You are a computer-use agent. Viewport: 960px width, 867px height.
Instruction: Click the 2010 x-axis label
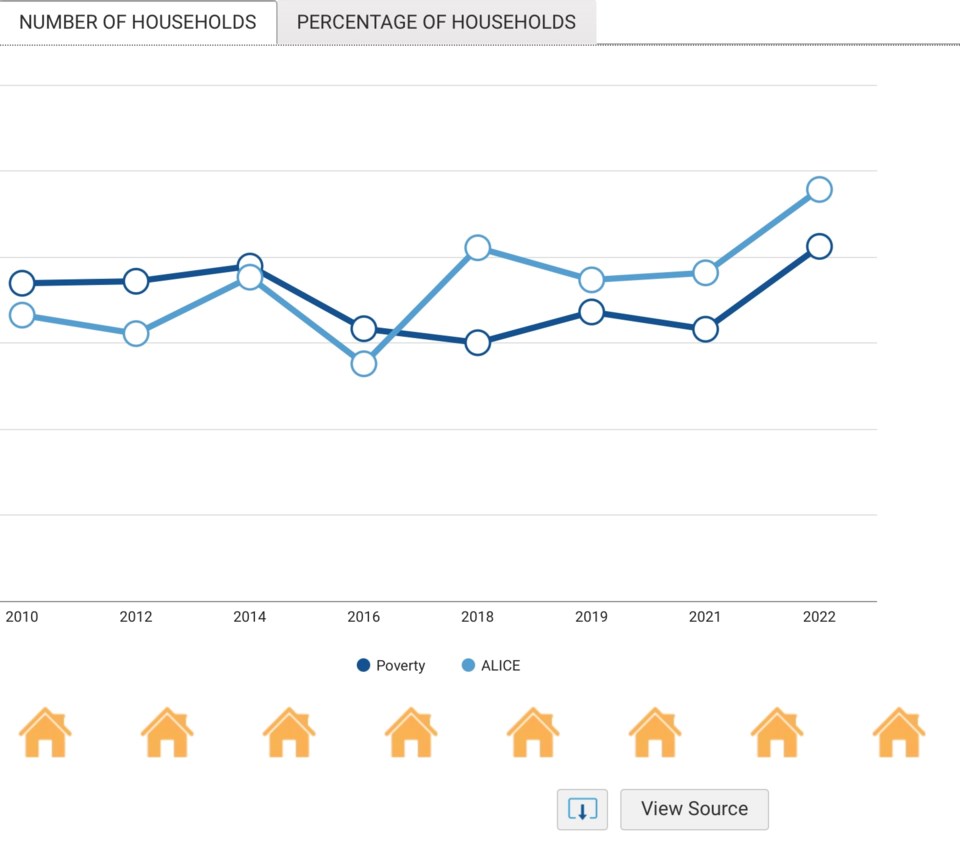point(22,617)
